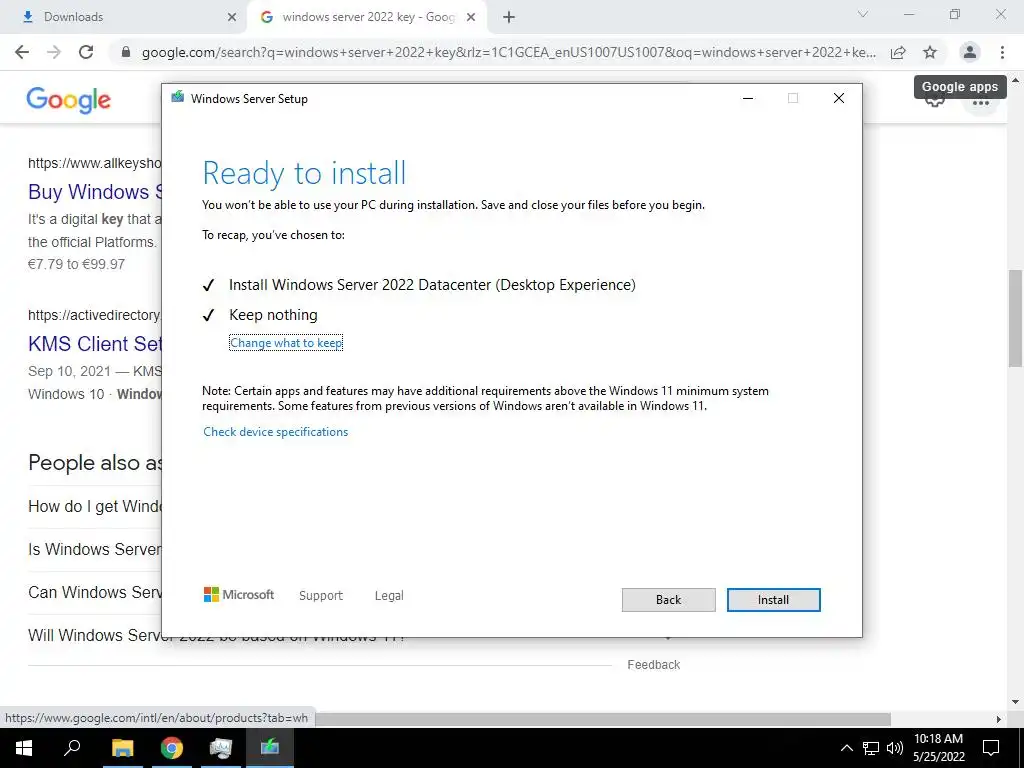Open Server Manager from the taskbar
The width and height of the screenshot is (1024, 768).
tap(221, 748)
